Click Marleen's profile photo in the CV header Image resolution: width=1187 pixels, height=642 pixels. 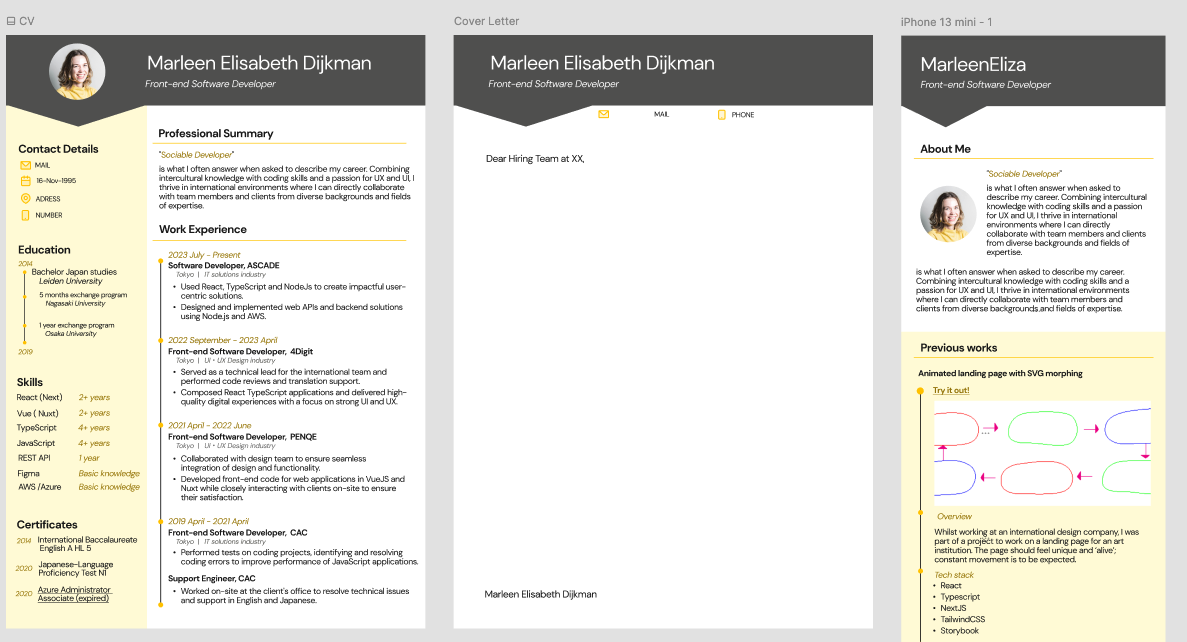[x=76, y=71]
